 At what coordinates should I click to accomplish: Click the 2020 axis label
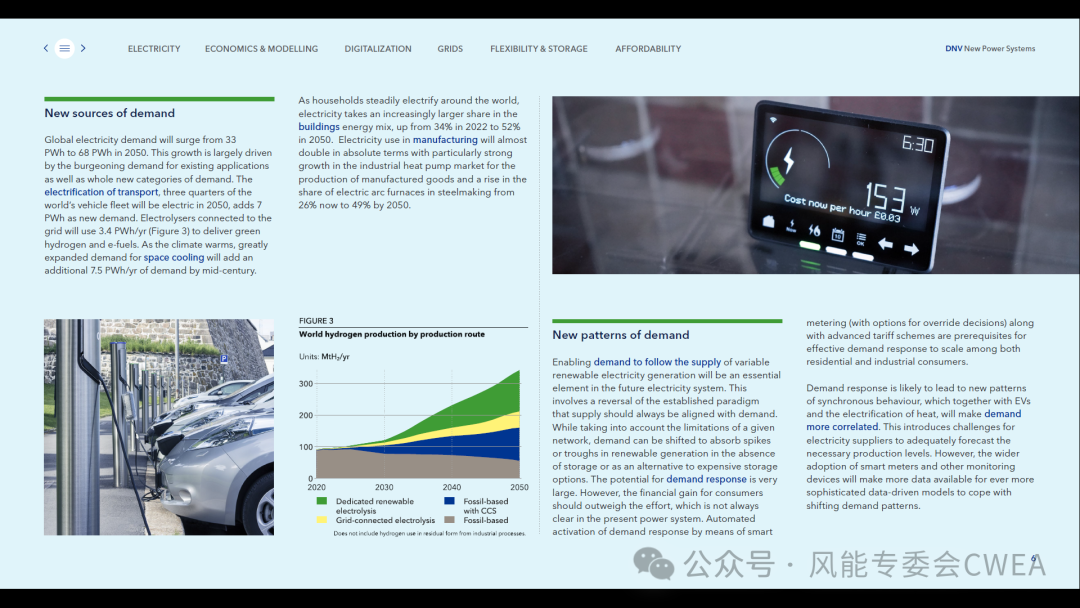[x=316, y=488]
